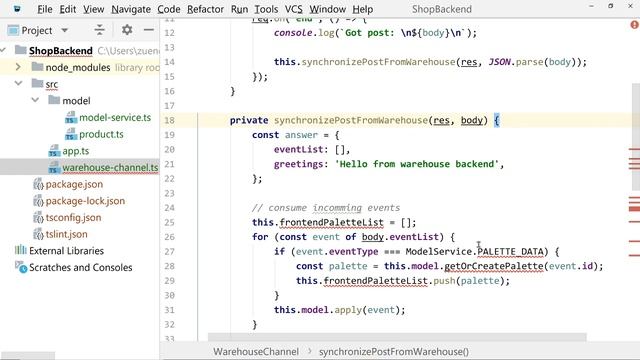Hide the Project tool window
640x360 pixels.
pyautogui.click(x=149, y=30)
